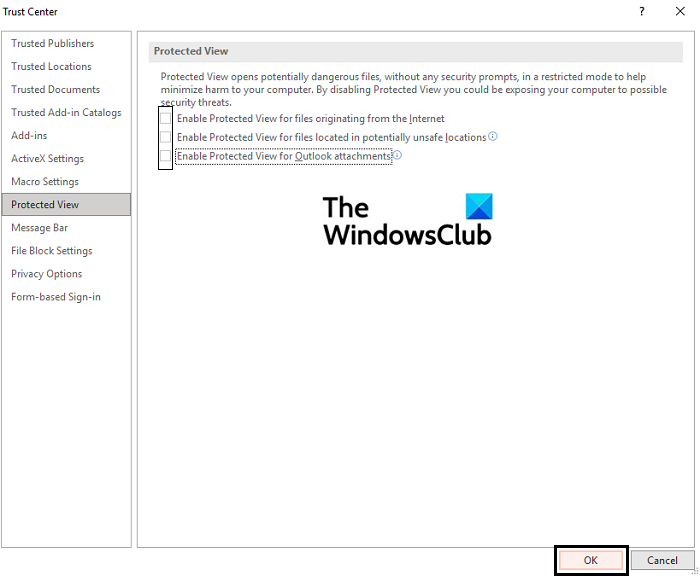Confirm changes with the OK button

pyautogui.click(x=591, y=560)
